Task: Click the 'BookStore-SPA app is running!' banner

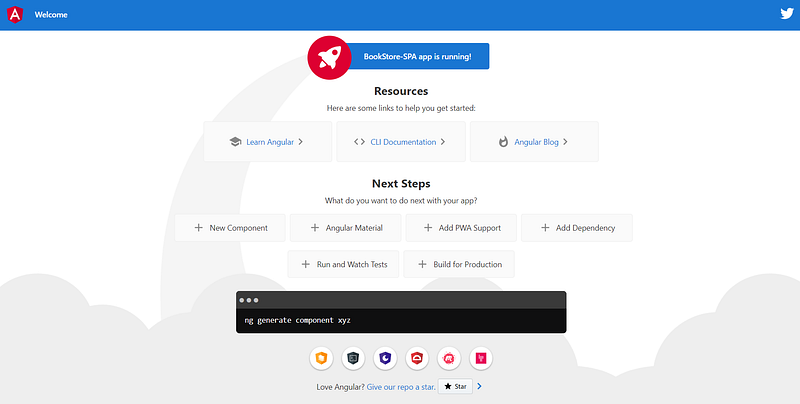Action: 417,56
